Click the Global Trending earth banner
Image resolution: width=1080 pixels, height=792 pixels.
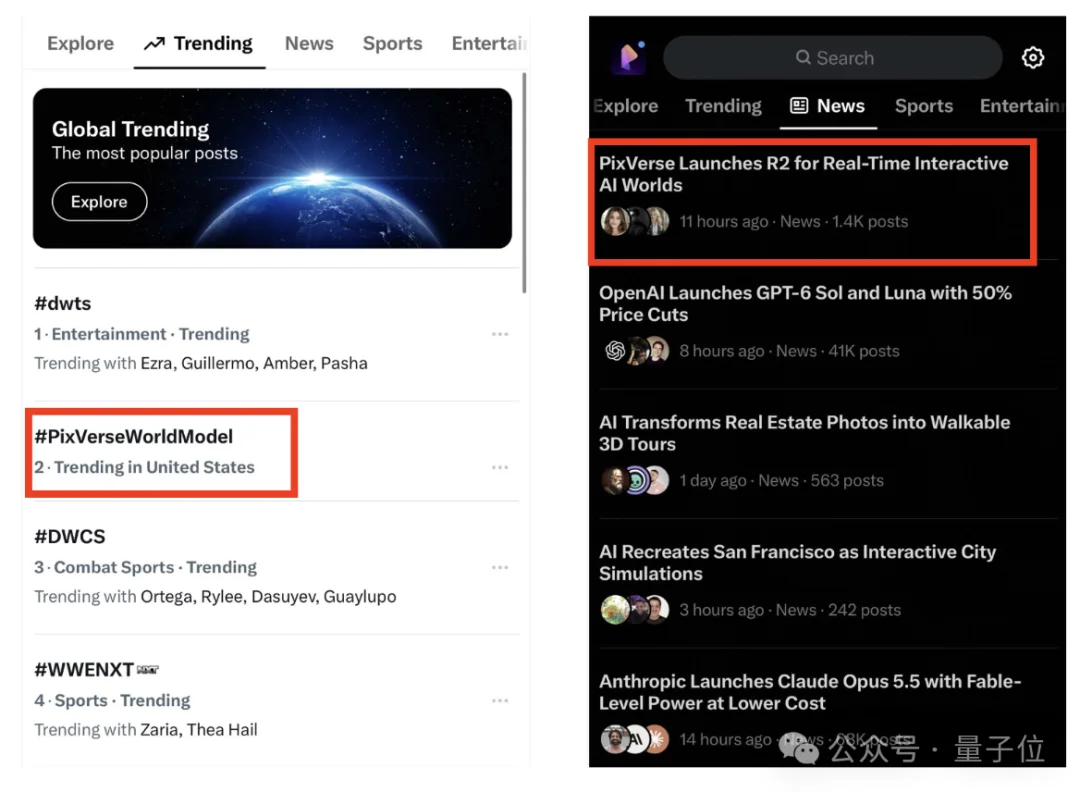(272, 168)
